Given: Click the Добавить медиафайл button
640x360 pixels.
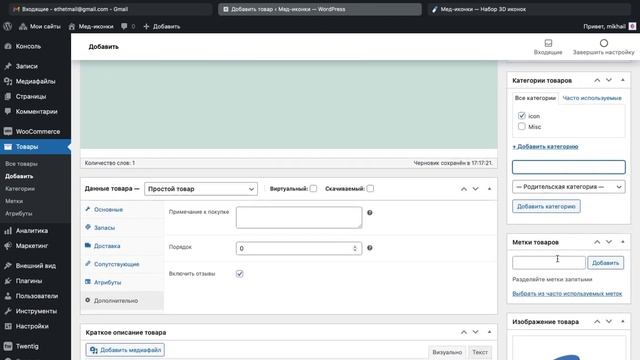Looking at the screenshot, I should click(125, 350).
